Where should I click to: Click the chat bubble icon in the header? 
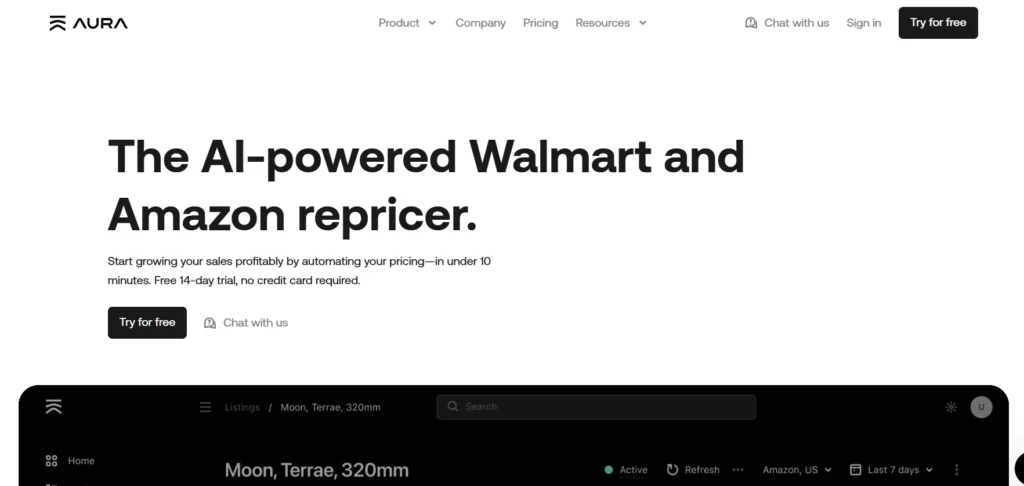coord(751,23)
